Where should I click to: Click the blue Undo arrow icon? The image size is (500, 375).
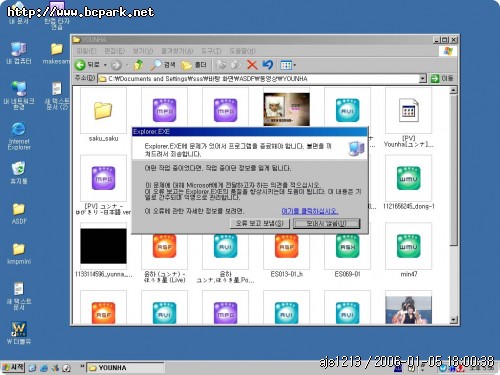click(x=267, y=65)
